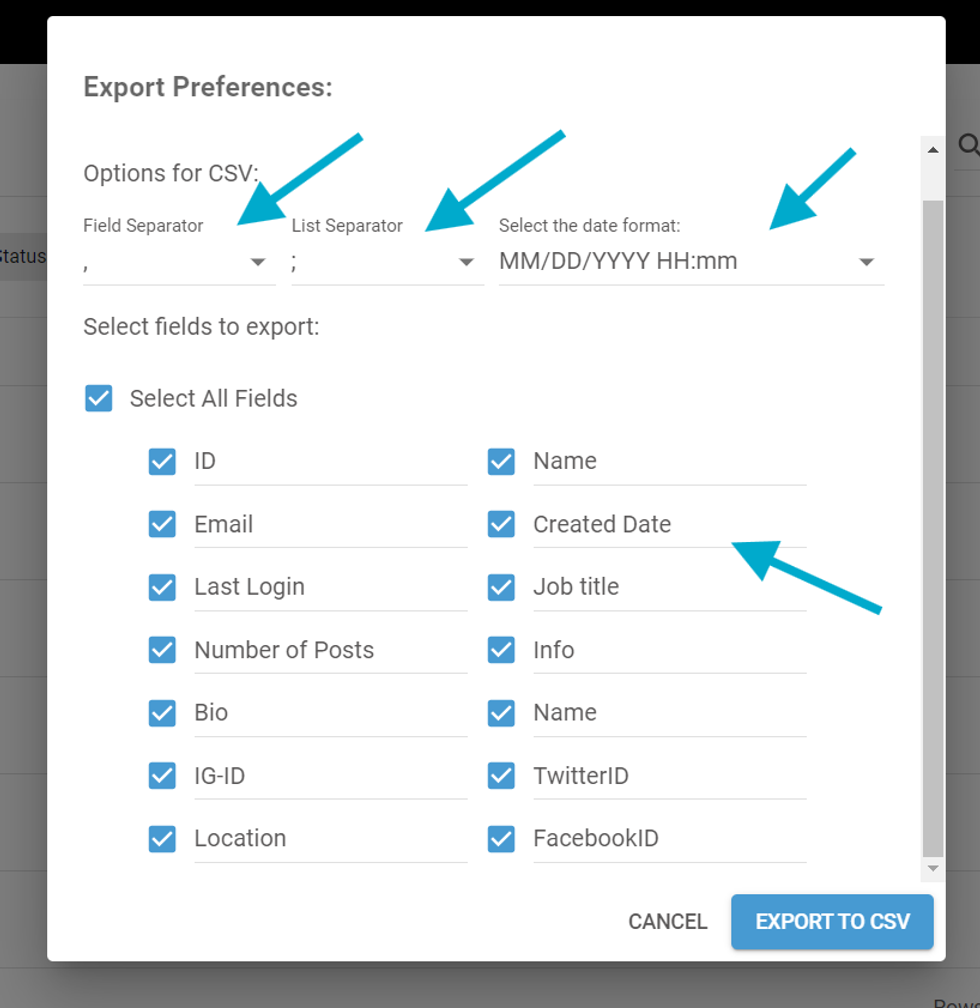980x1008 pixels.
Task: Deselect the Email field checkbox
Action: point(162,524)
